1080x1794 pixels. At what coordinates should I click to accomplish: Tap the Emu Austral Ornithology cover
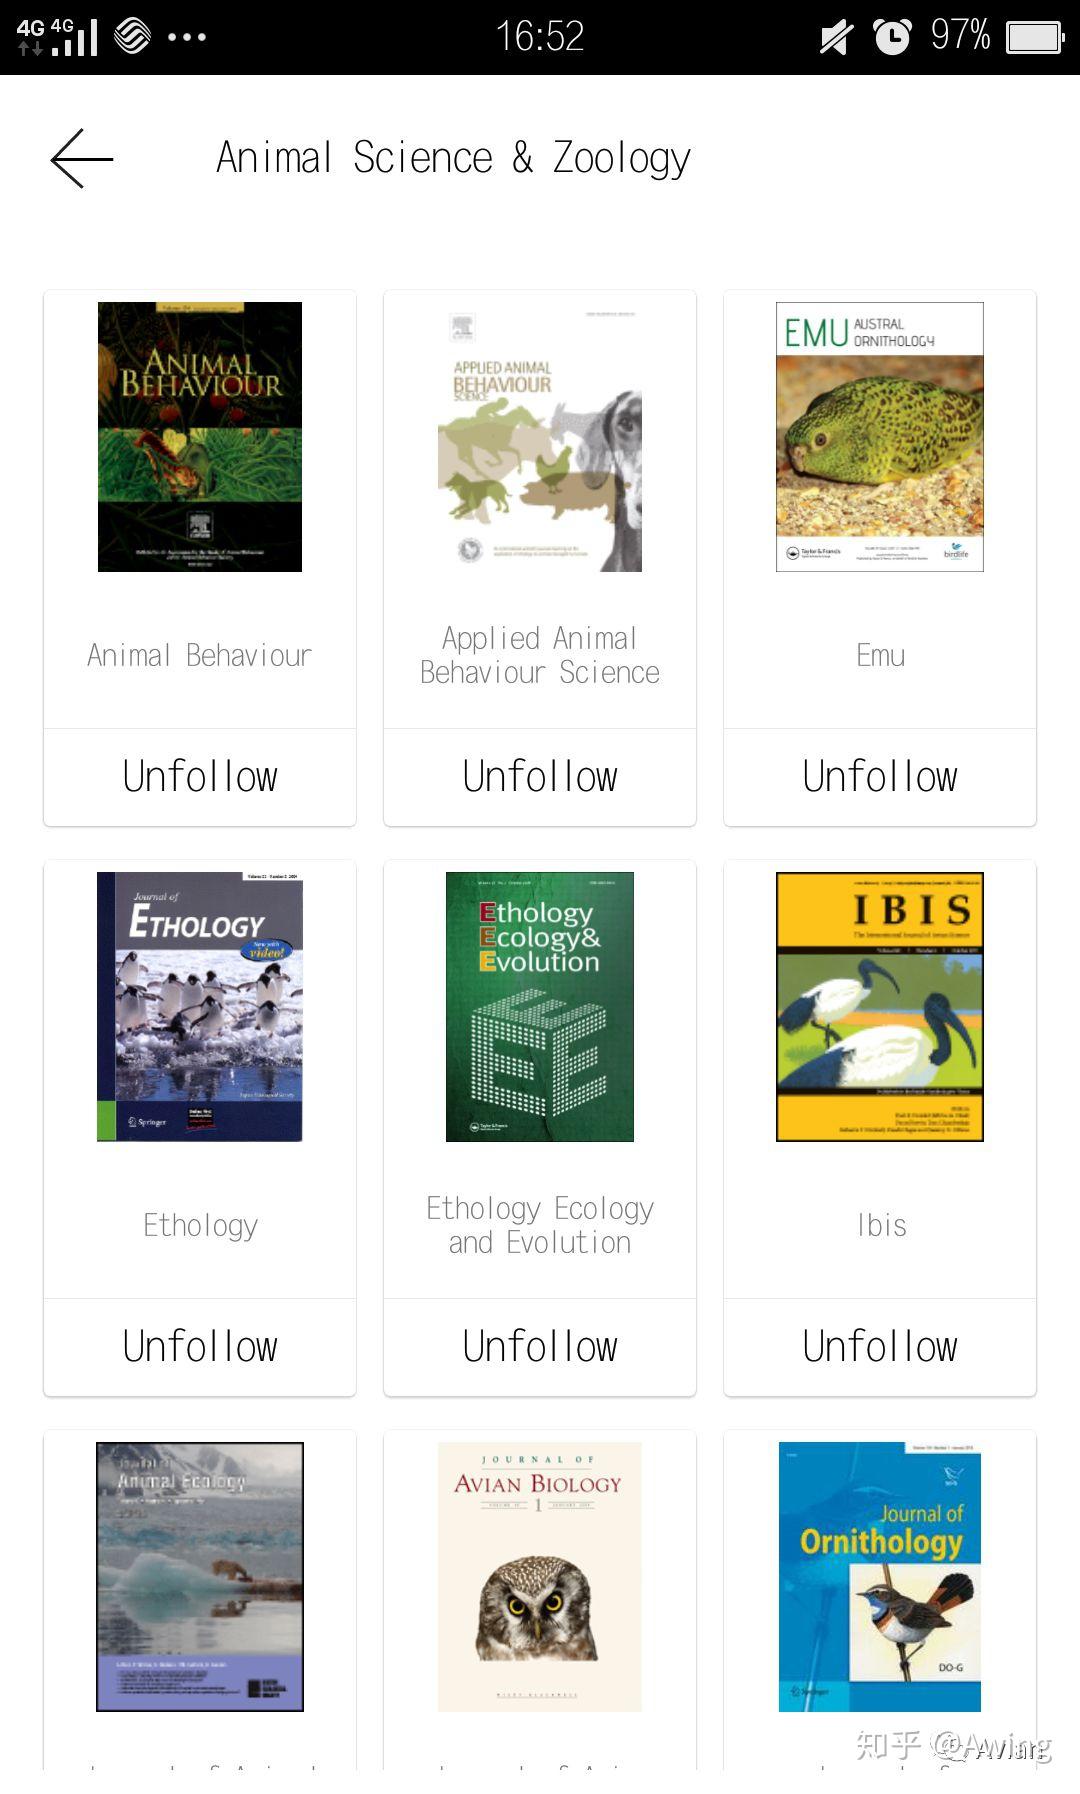[x=880, y=437]
